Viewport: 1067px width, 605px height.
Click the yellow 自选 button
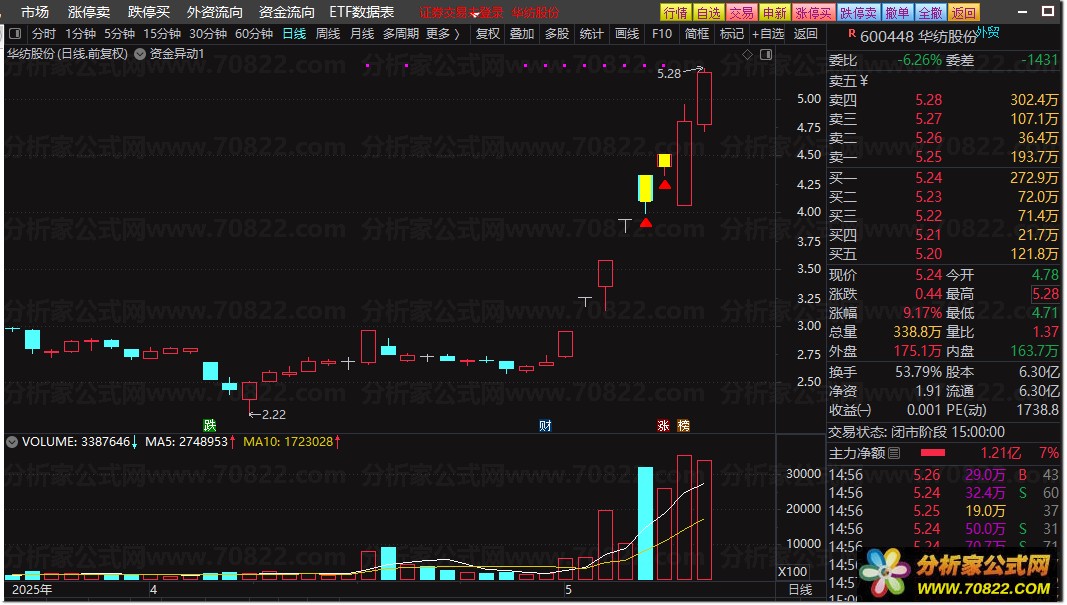[708, 12]
